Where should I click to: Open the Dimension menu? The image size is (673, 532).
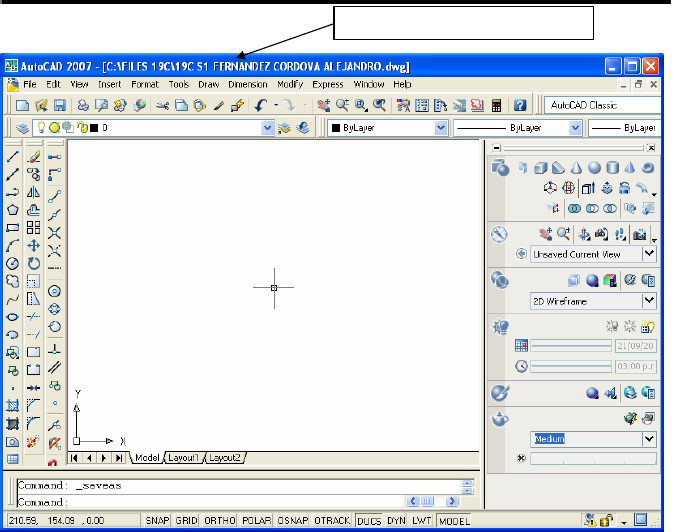point(248,85)
